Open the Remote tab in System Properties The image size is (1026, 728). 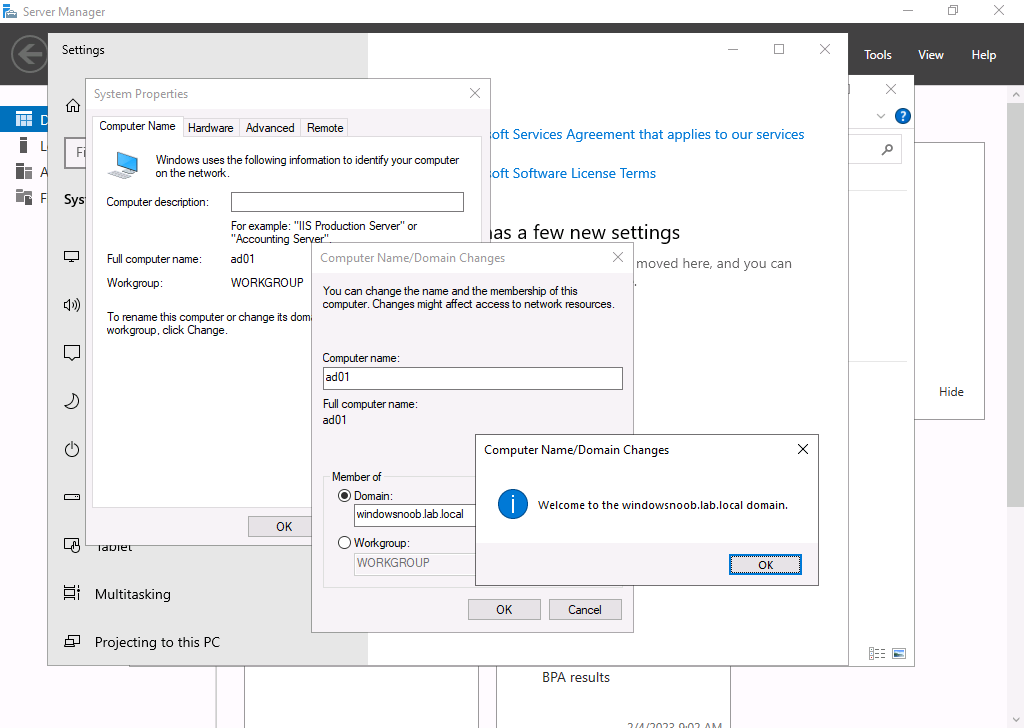325,128
